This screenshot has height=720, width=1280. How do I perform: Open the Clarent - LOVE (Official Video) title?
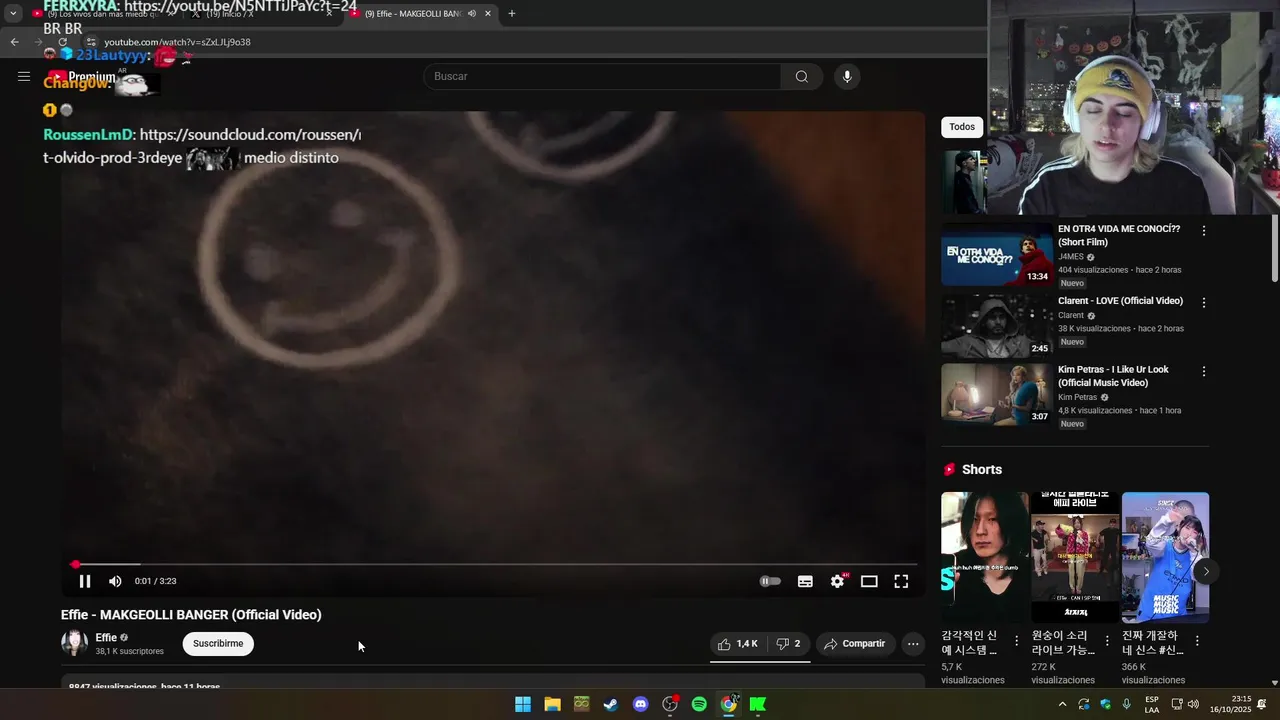(x=1120, y=301)
